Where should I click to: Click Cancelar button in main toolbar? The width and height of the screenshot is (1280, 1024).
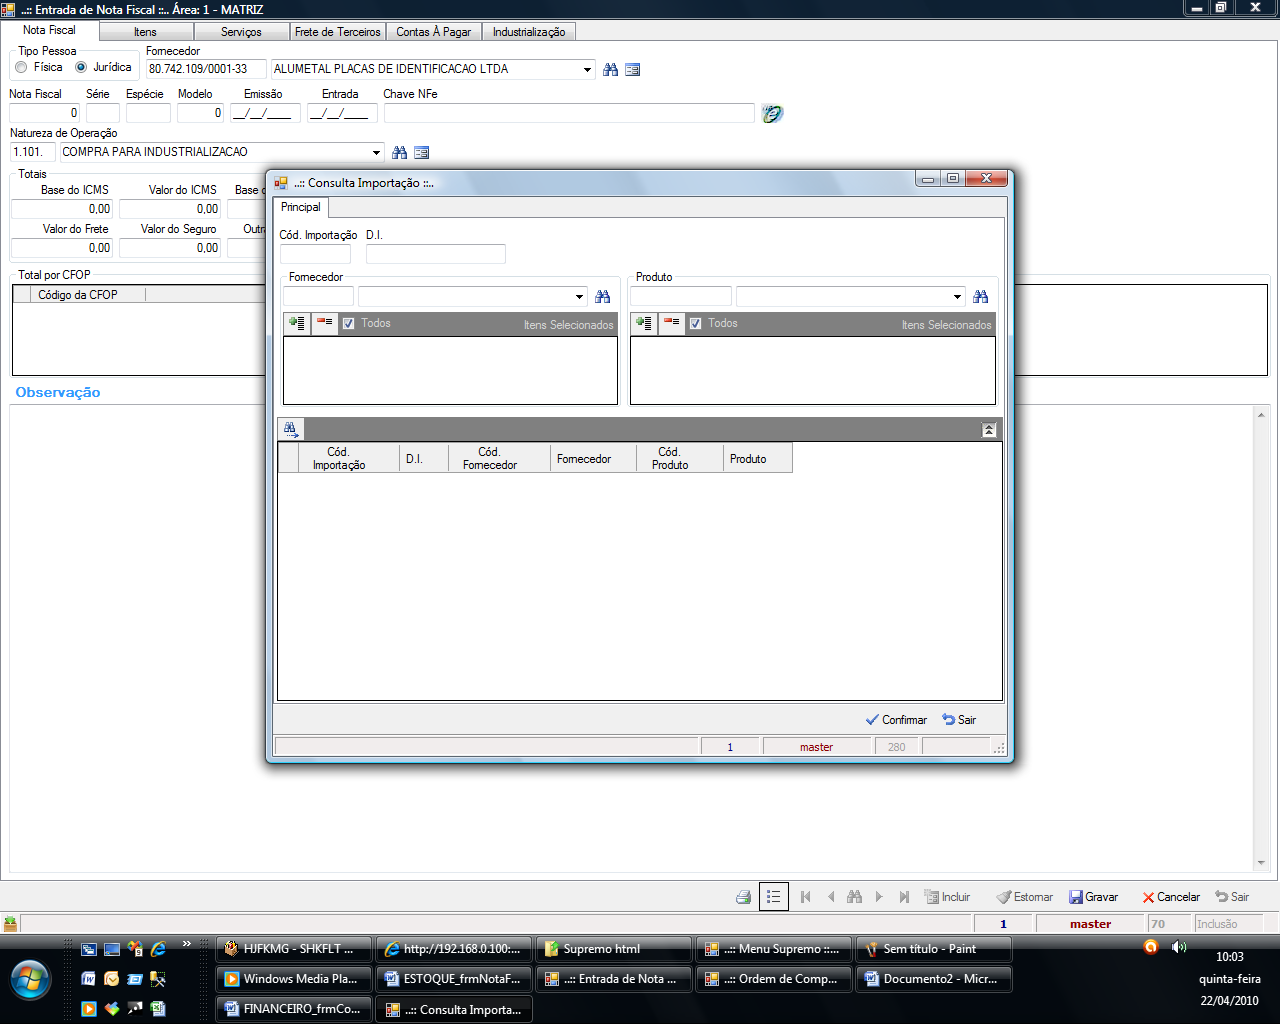[1171, 897]
